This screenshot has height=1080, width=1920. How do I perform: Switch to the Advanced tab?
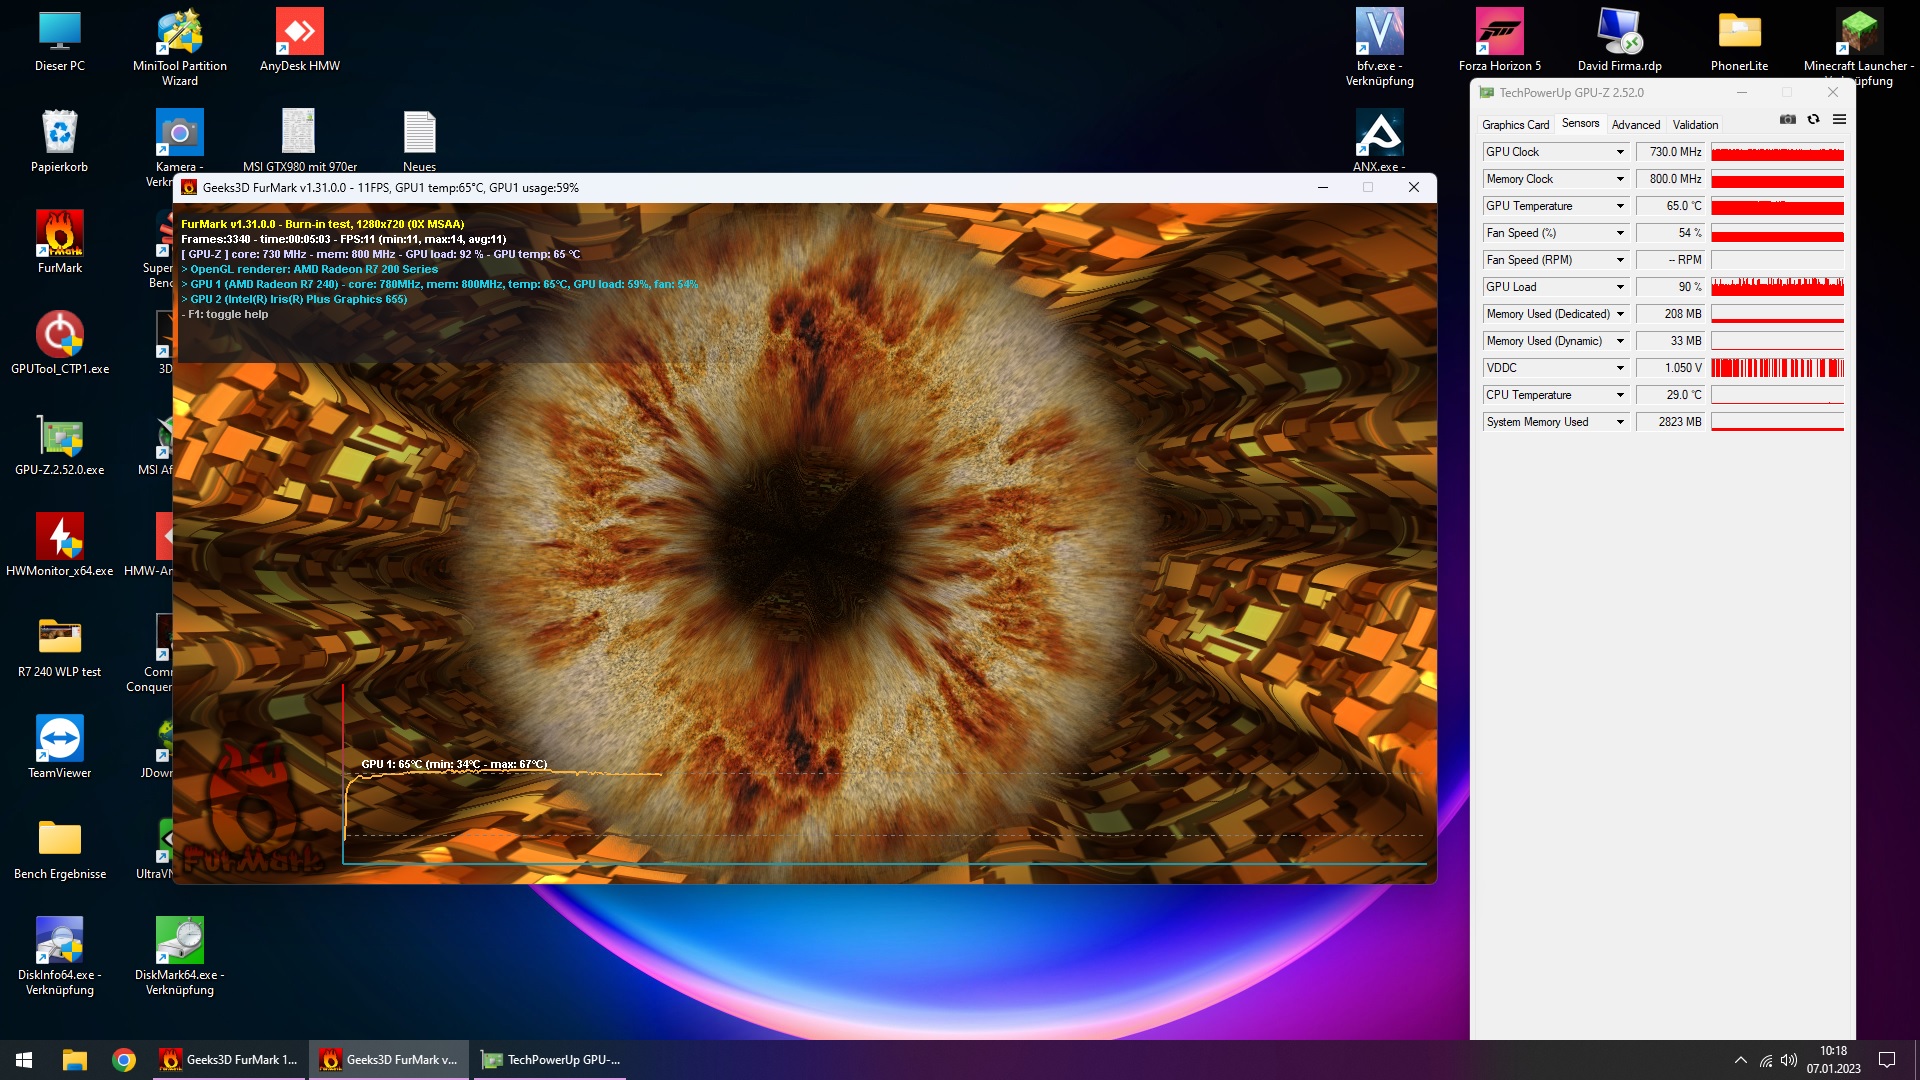1635,125
